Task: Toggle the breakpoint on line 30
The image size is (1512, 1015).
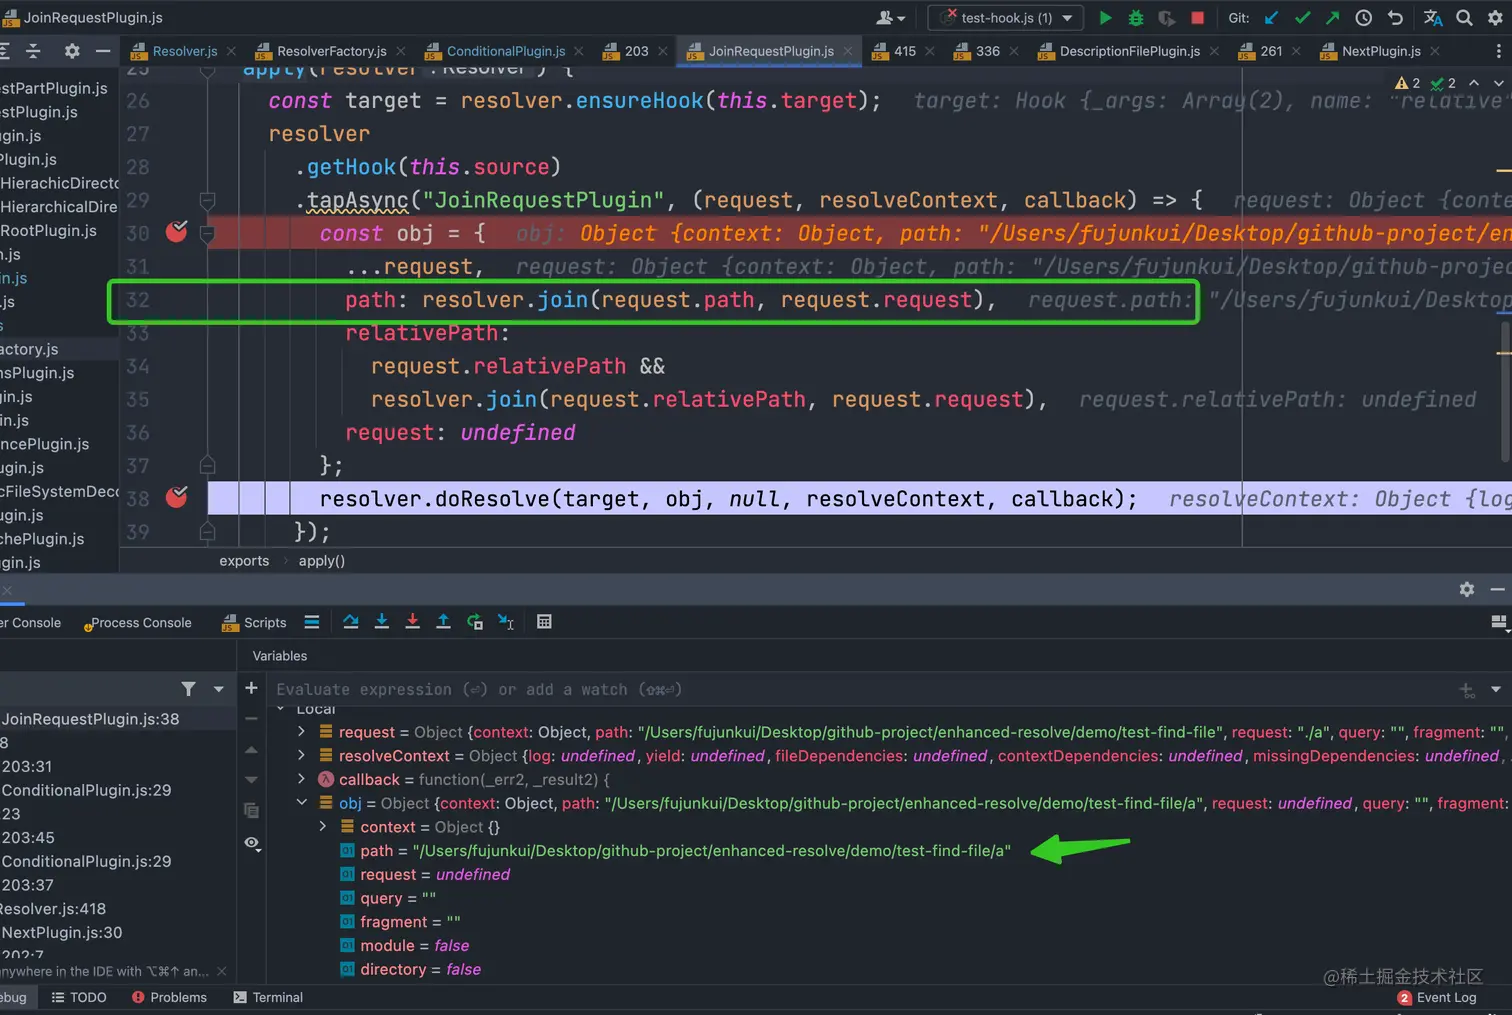Action: pyautogui.click(x=177, y=233)
